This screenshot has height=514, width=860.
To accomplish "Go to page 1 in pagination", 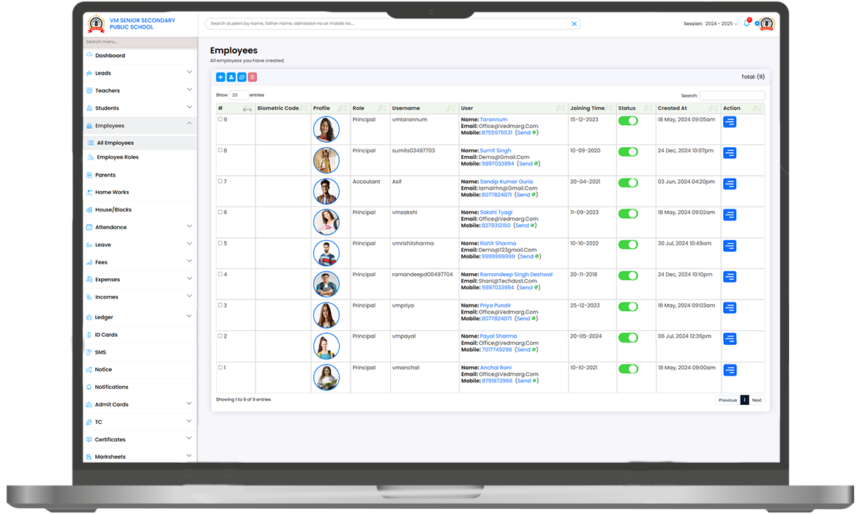I will coord(744,400).
